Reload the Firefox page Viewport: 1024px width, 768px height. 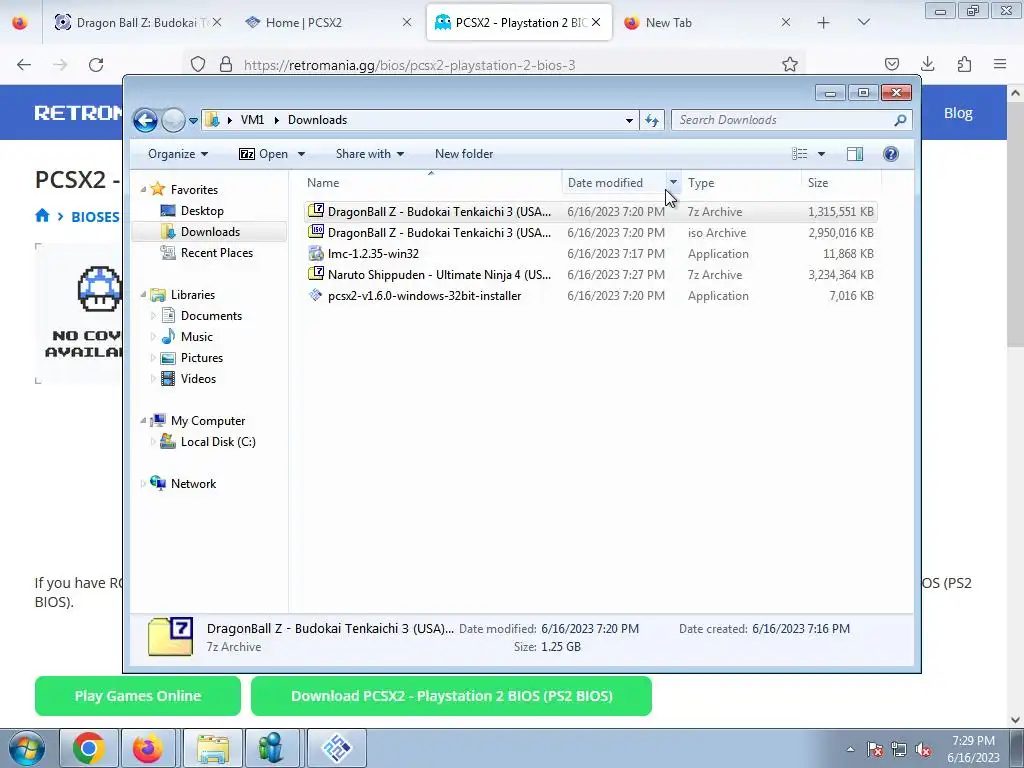pos(96,65)
